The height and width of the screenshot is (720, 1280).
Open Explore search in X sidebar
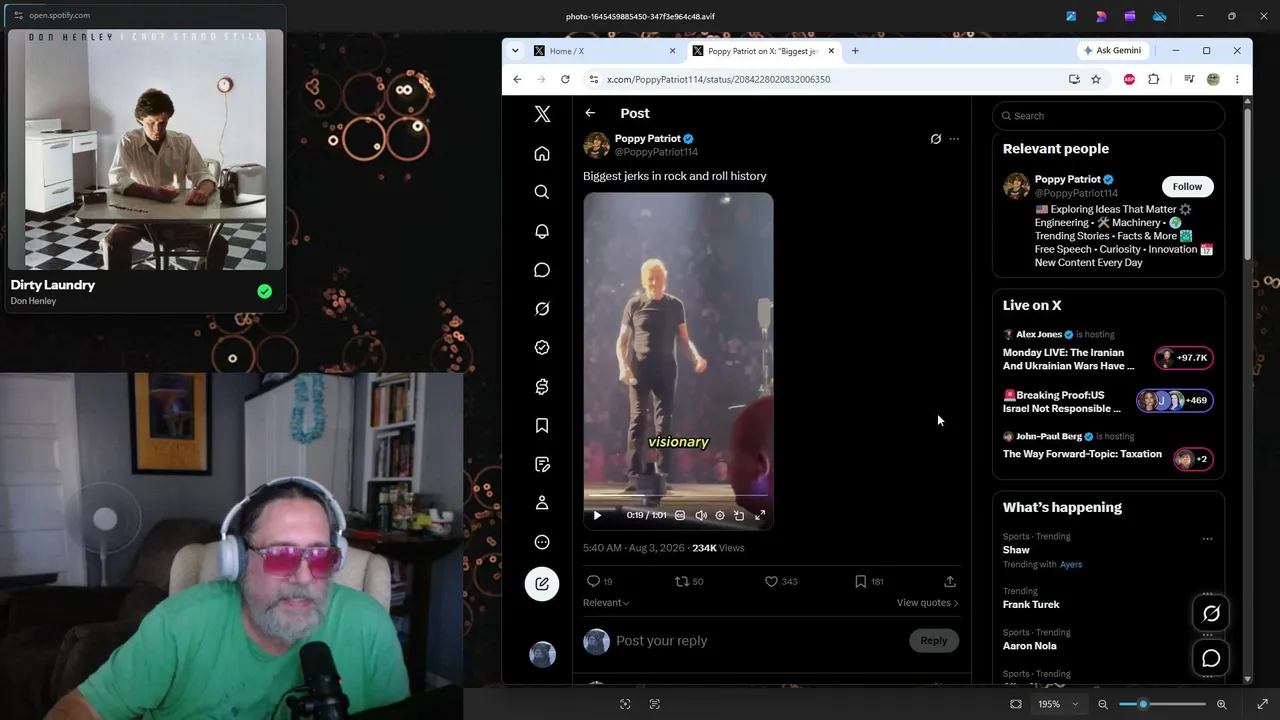[x=542, y=192]
